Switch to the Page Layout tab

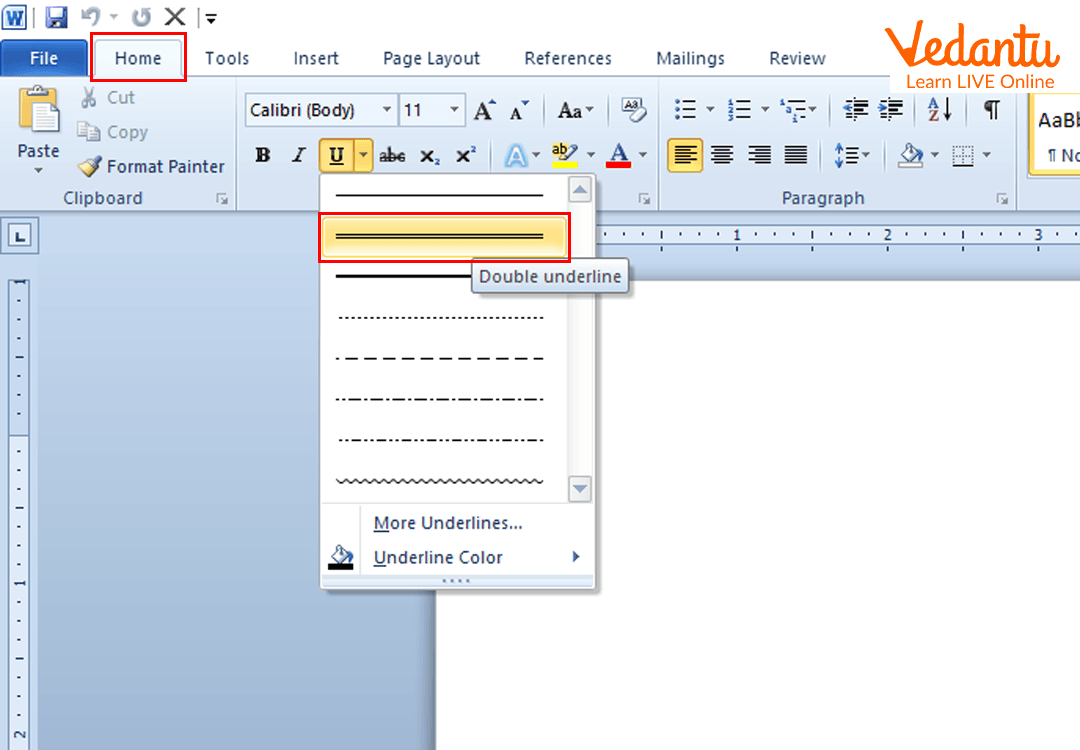tap(431, 58)
